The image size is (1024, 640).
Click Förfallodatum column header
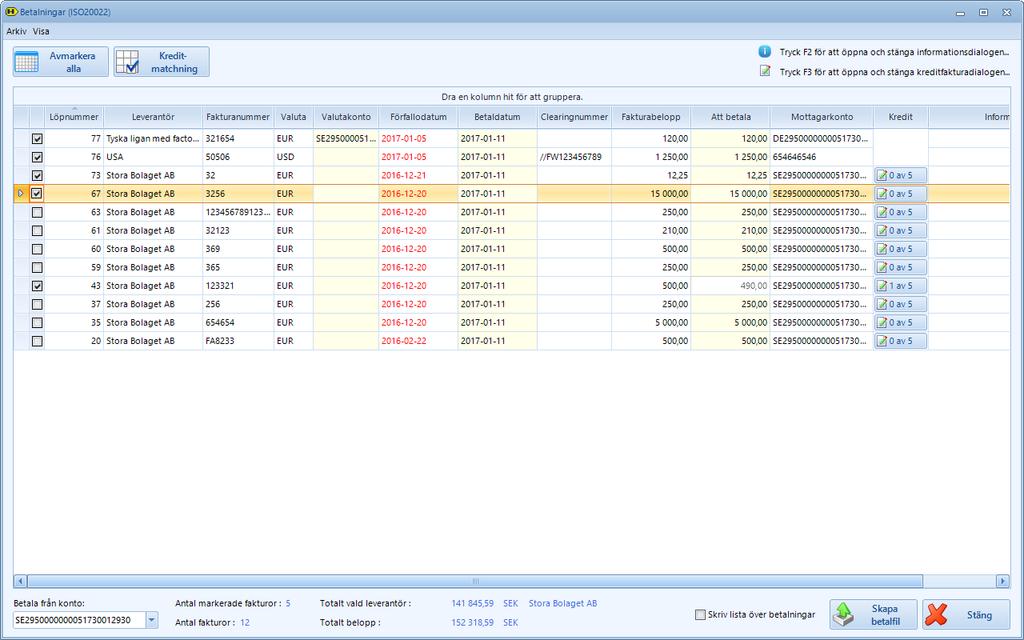(x=418, y=117)
